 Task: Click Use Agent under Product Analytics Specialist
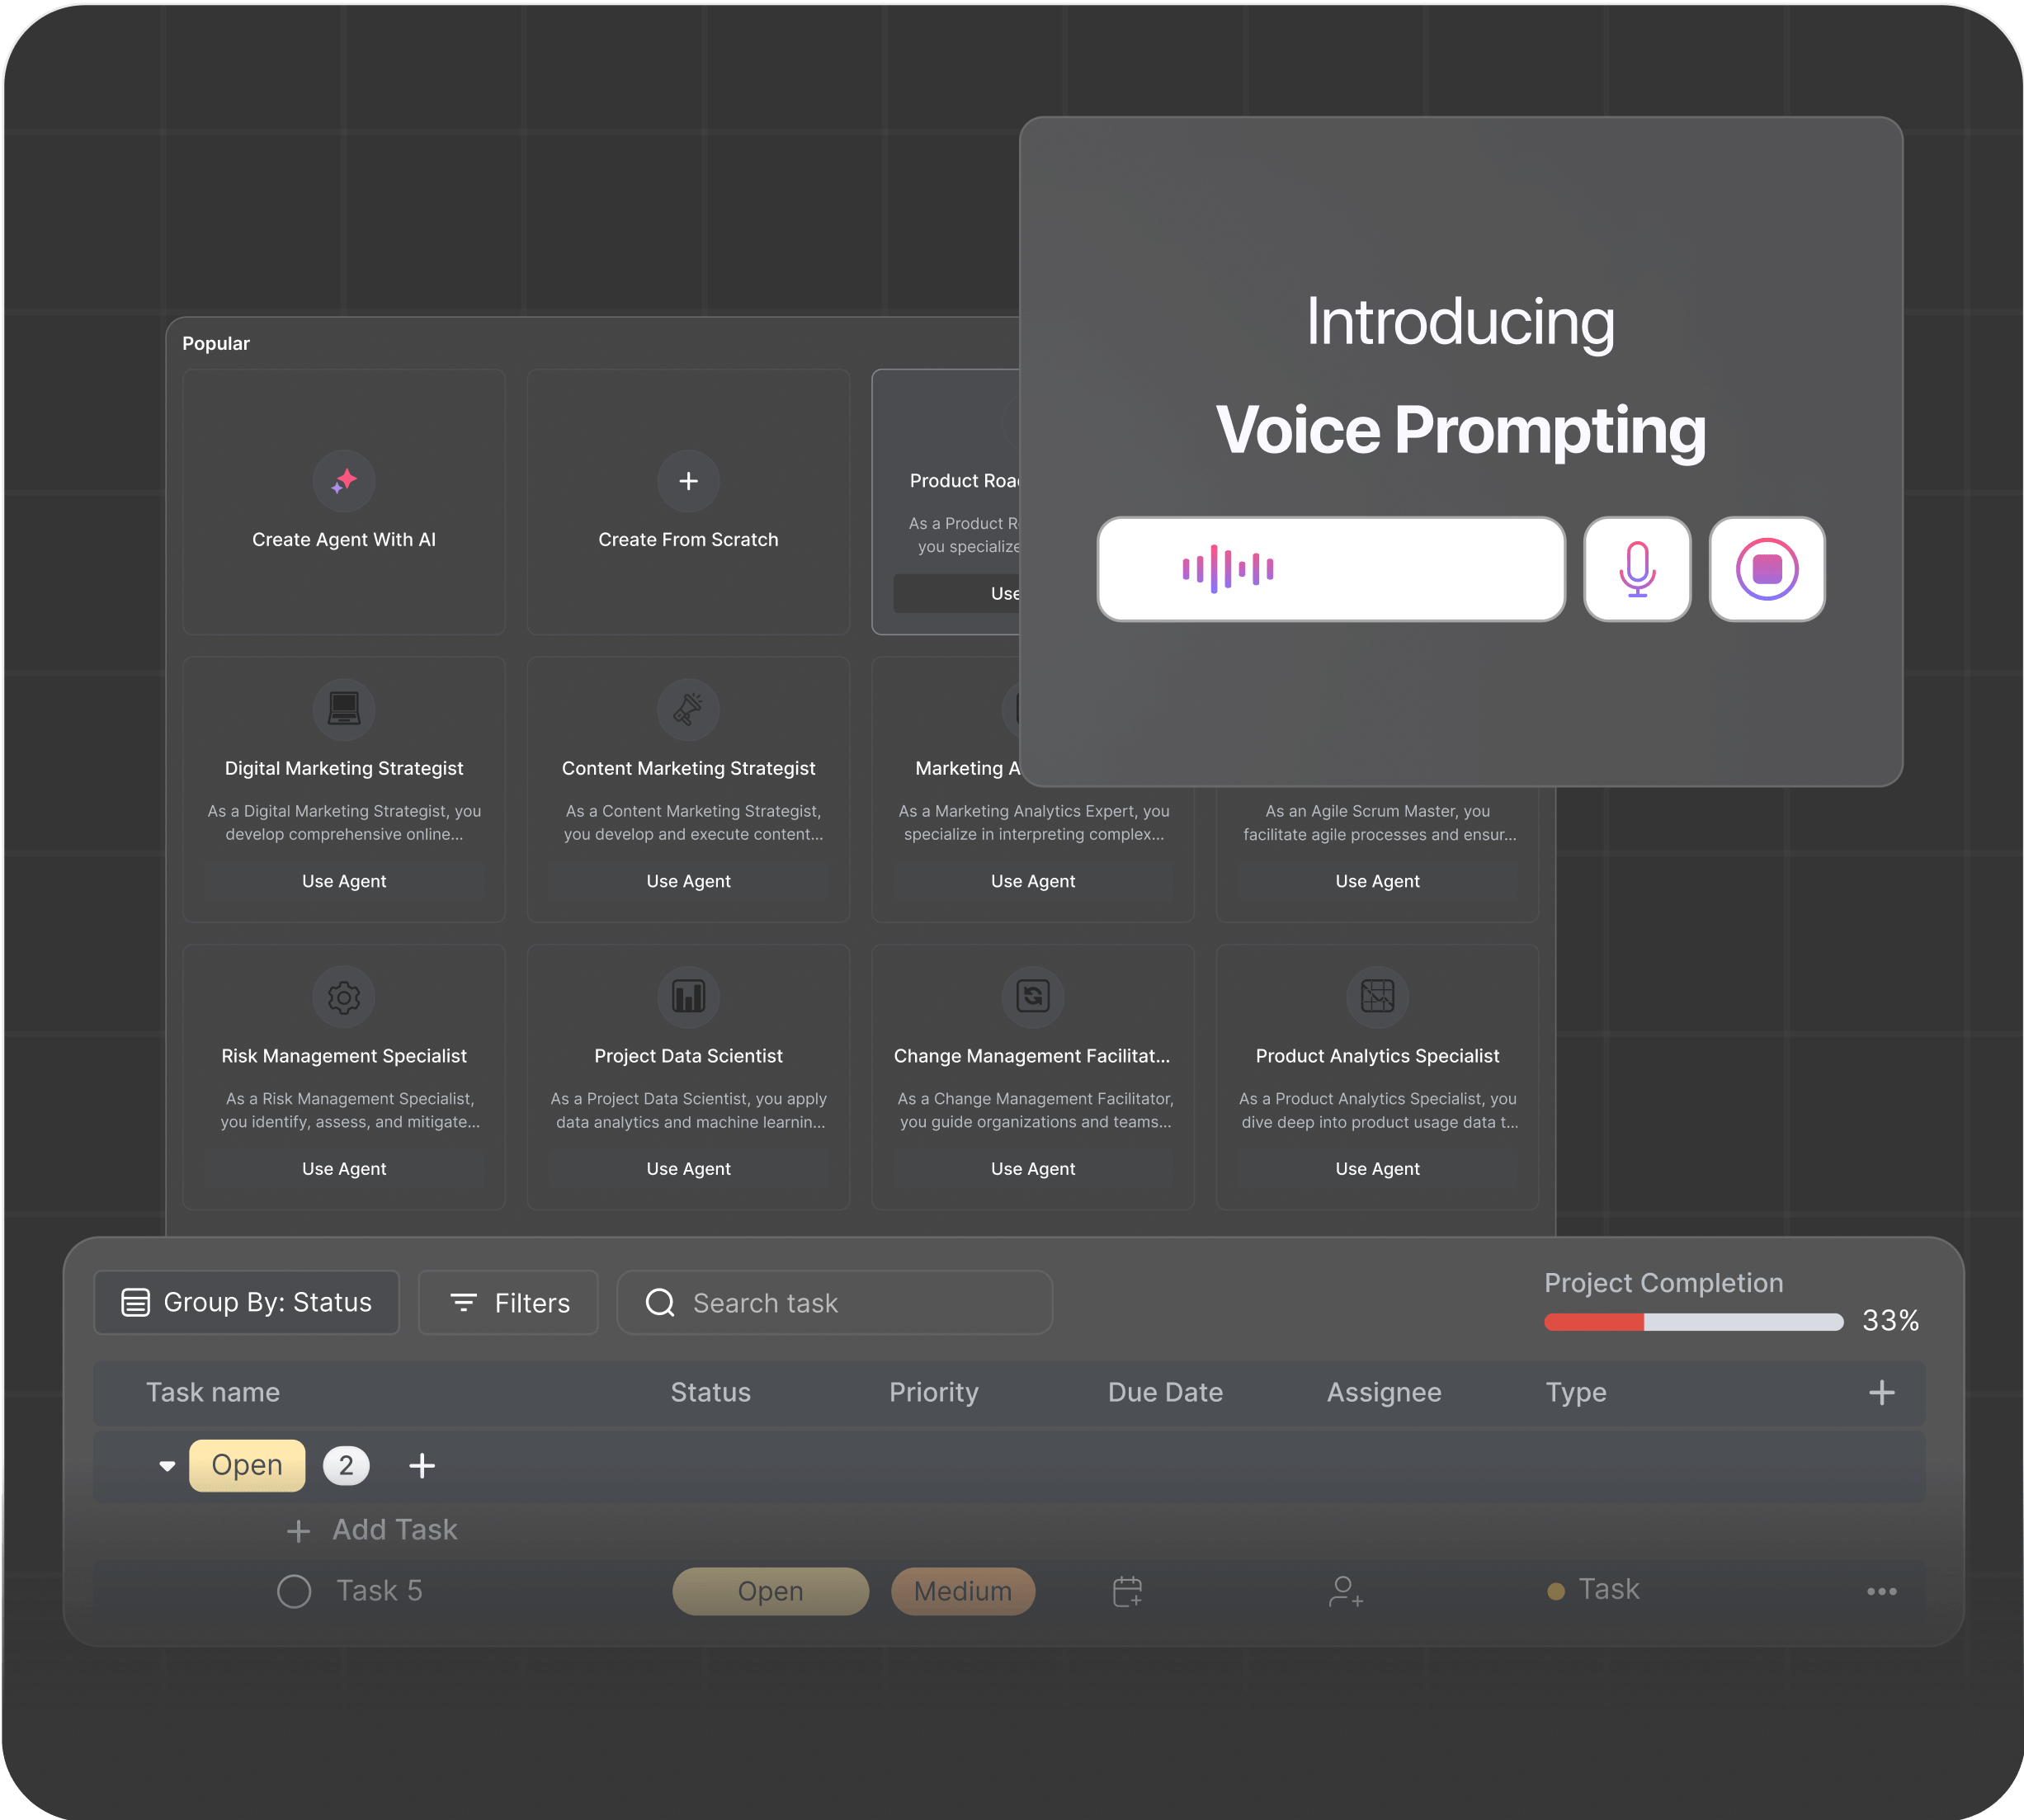1376,1168
